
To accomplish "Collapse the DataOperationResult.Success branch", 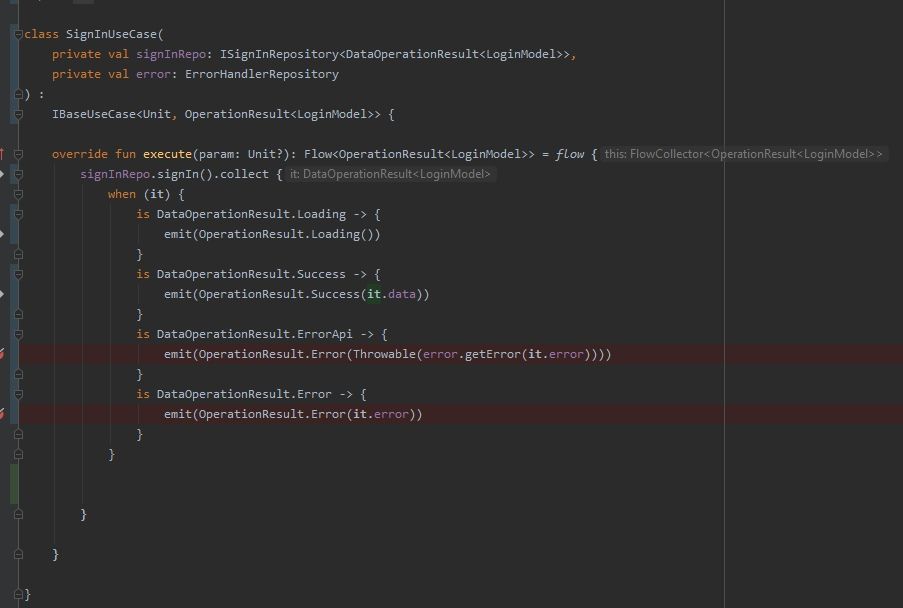I will (x=18, y=275).
